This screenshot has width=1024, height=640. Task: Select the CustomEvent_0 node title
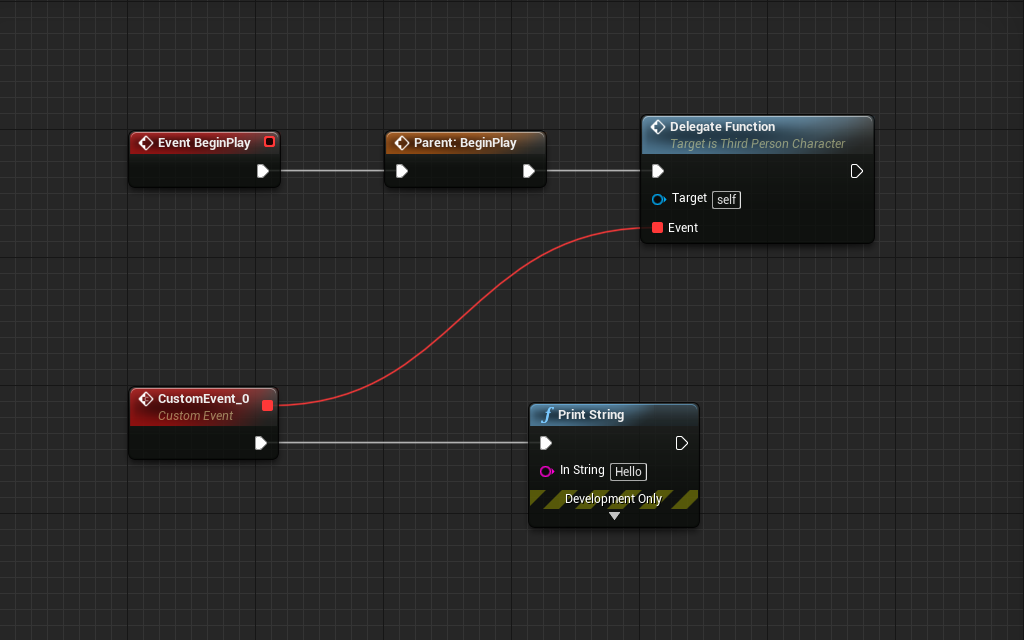pos(204,398)
